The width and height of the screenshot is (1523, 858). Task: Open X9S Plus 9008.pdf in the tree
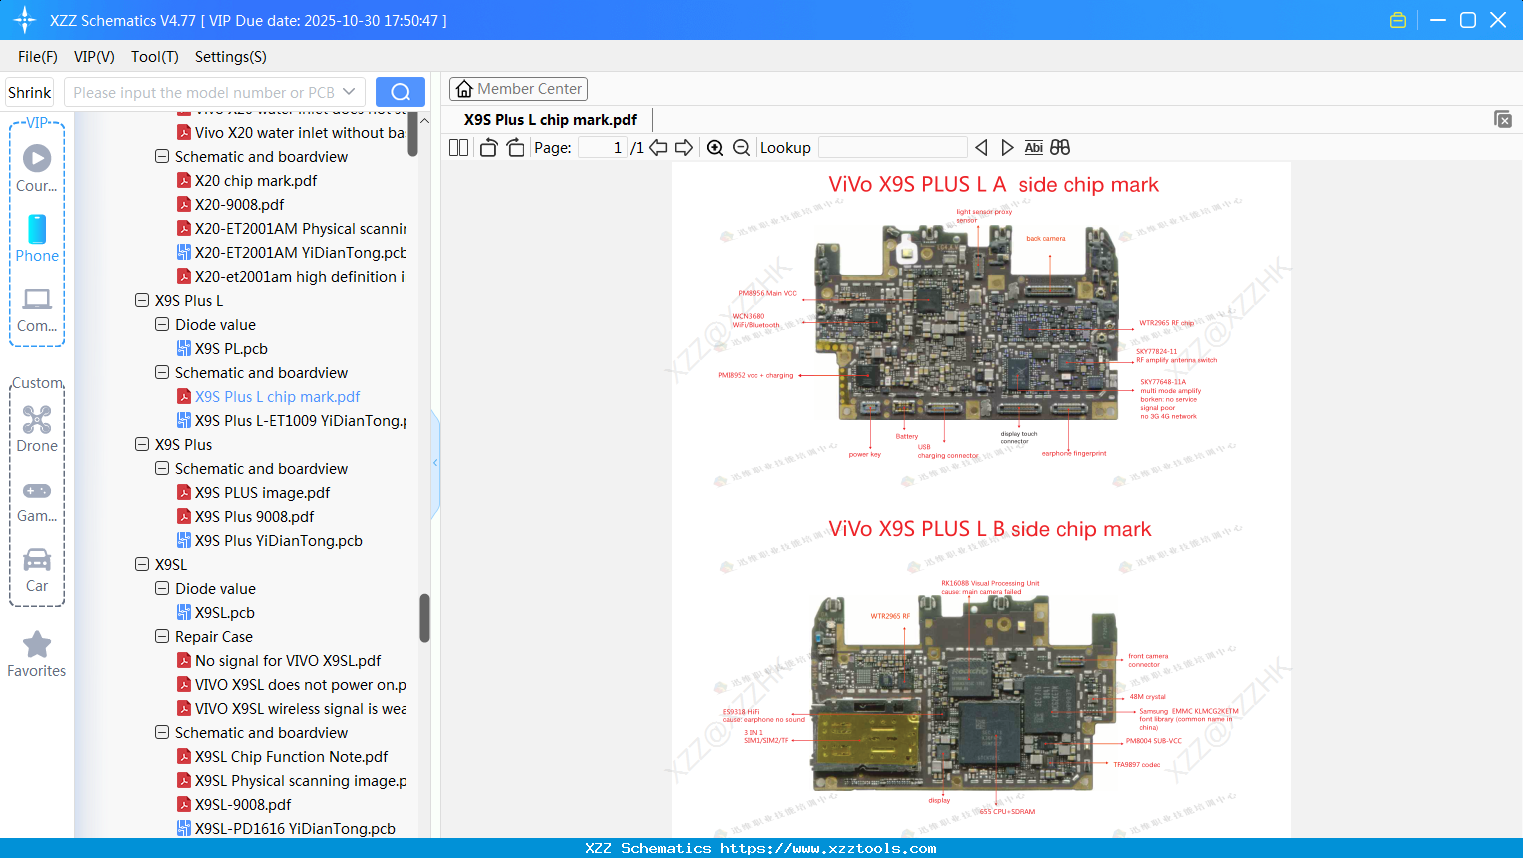pos(254,517)
